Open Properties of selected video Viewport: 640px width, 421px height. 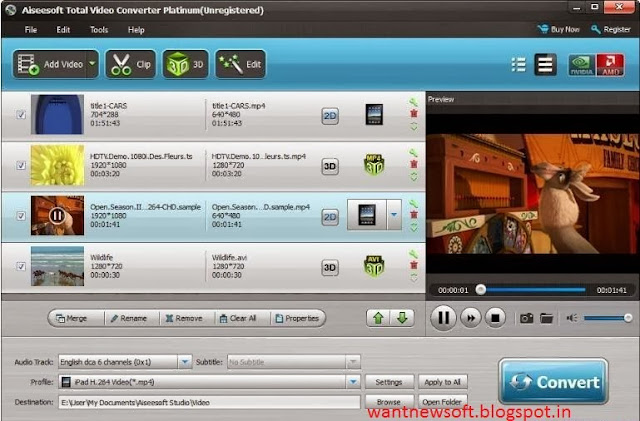298,318
